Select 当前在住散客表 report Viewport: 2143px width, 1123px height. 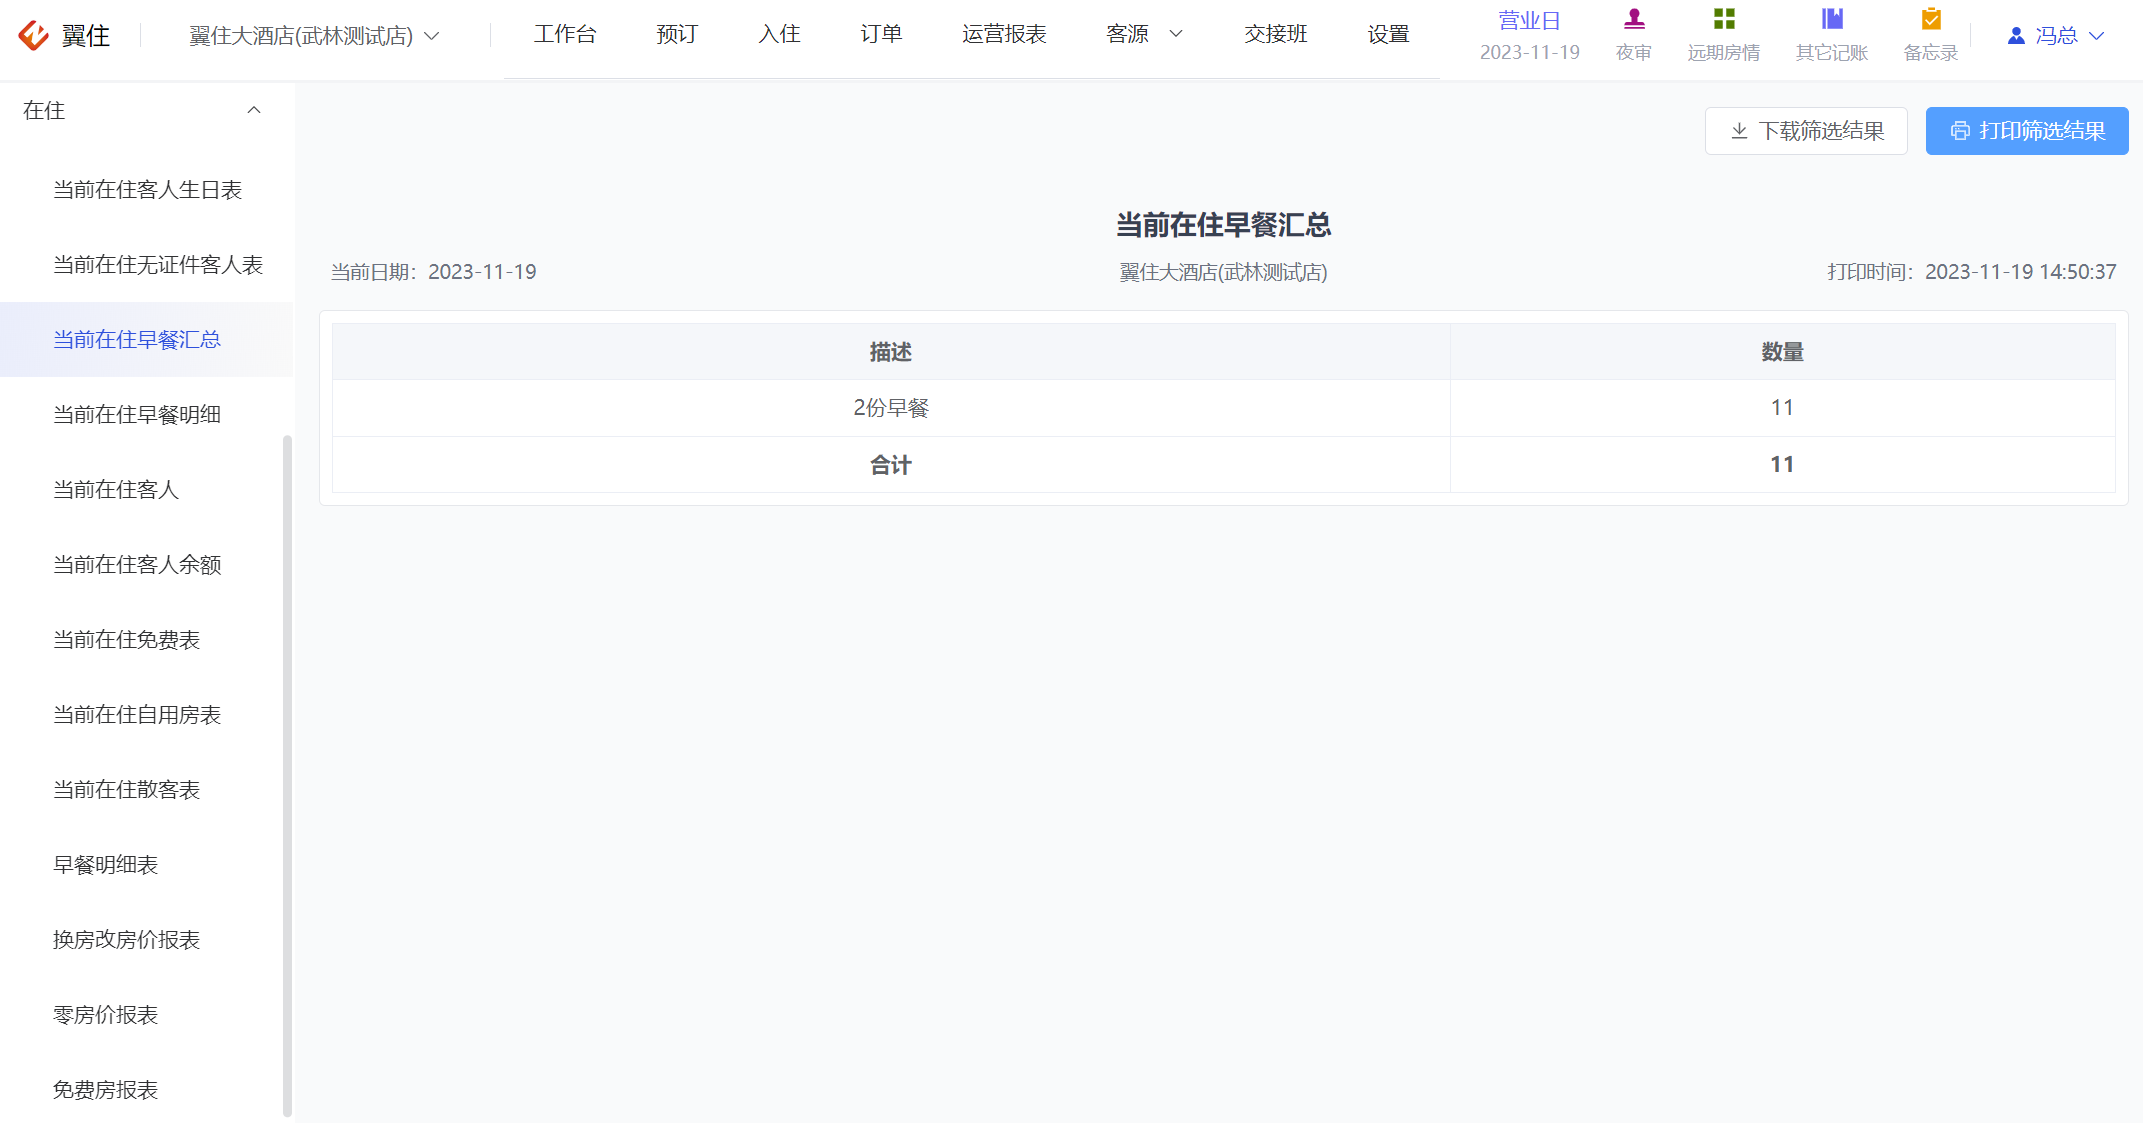tap(147, 790)
